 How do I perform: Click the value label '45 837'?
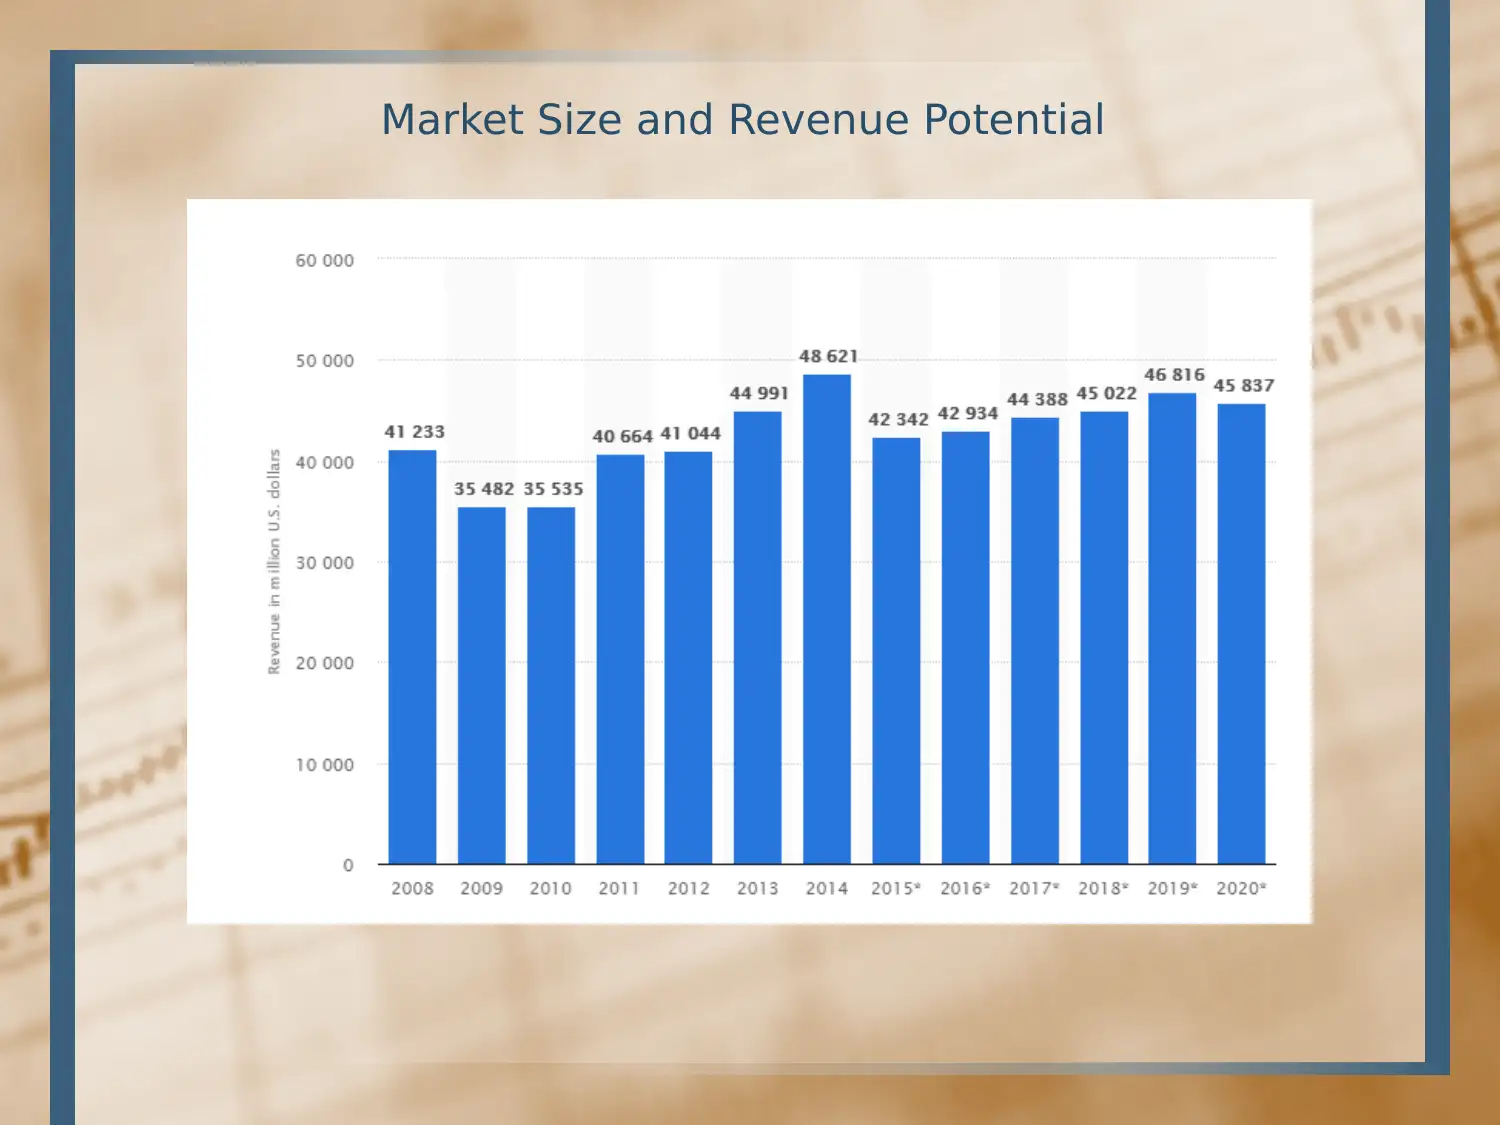tap(1244, 386)
